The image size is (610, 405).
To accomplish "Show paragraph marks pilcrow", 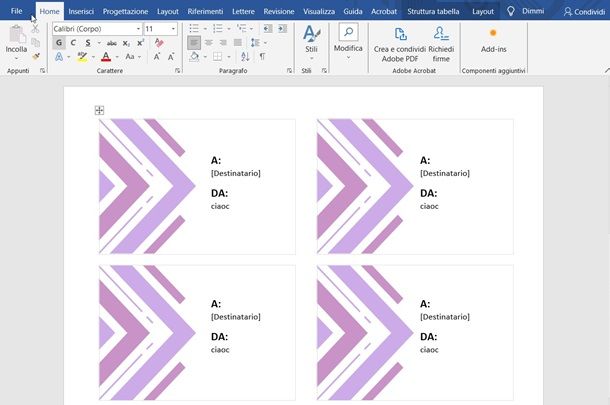I will [x=263, y=57].
